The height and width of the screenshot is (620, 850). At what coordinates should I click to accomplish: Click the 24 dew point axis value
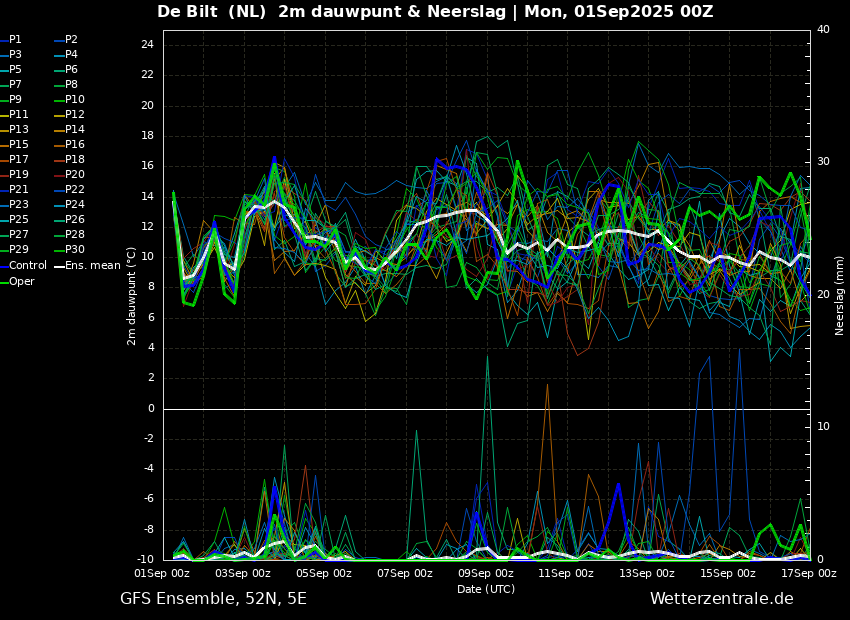147,45
